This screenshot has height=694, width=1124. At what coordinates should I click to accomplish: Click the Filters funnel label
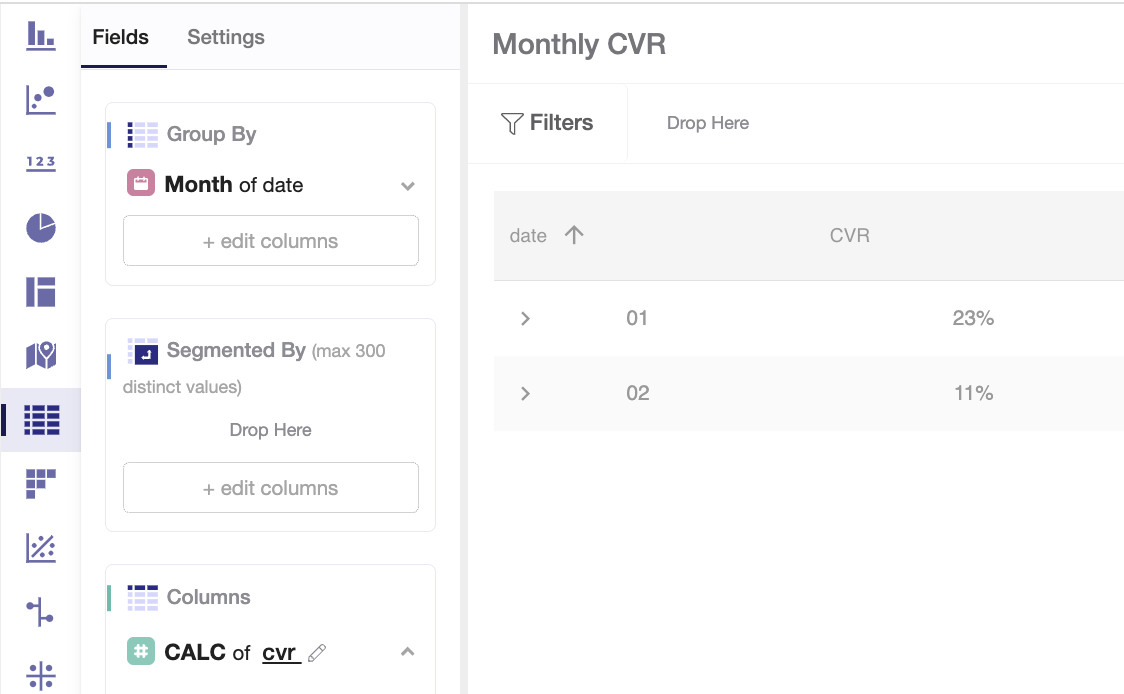(x=547, y=123)
